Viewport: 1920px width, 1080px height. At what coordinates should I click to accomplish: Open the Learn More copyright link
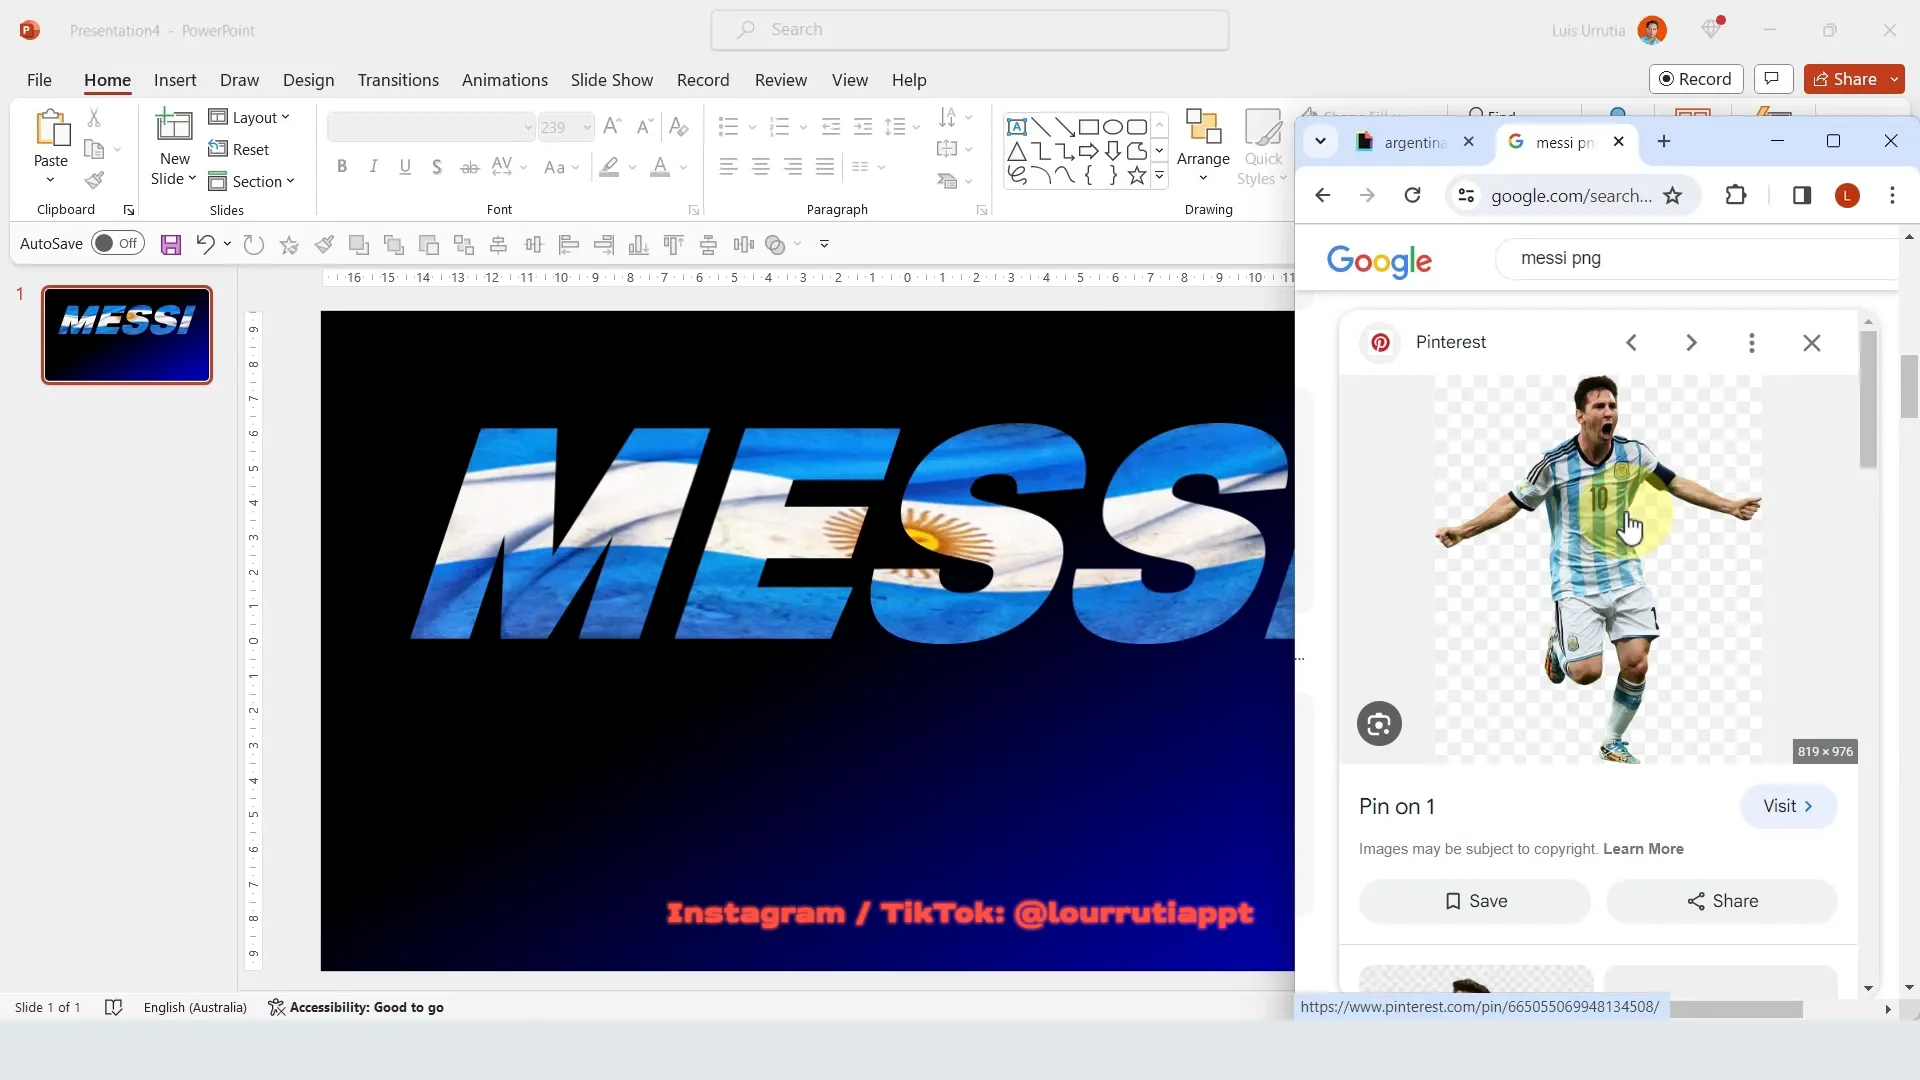pos(1643,849)
